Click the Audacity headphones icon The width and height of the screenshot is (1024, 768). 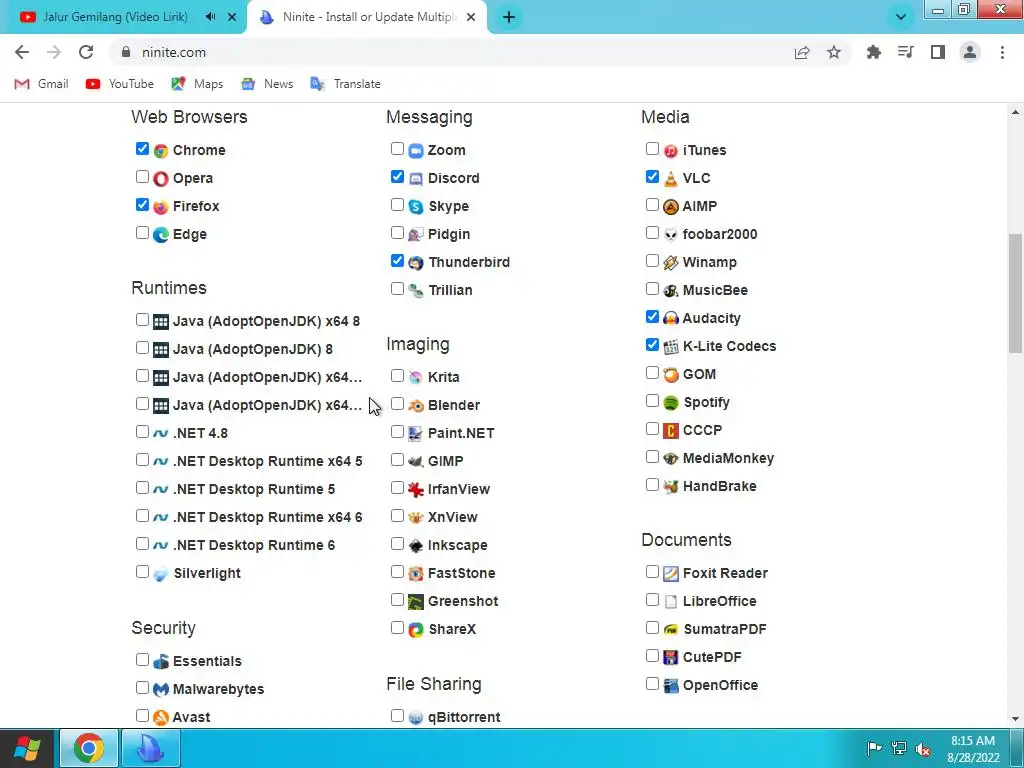[x=671, y=319]
